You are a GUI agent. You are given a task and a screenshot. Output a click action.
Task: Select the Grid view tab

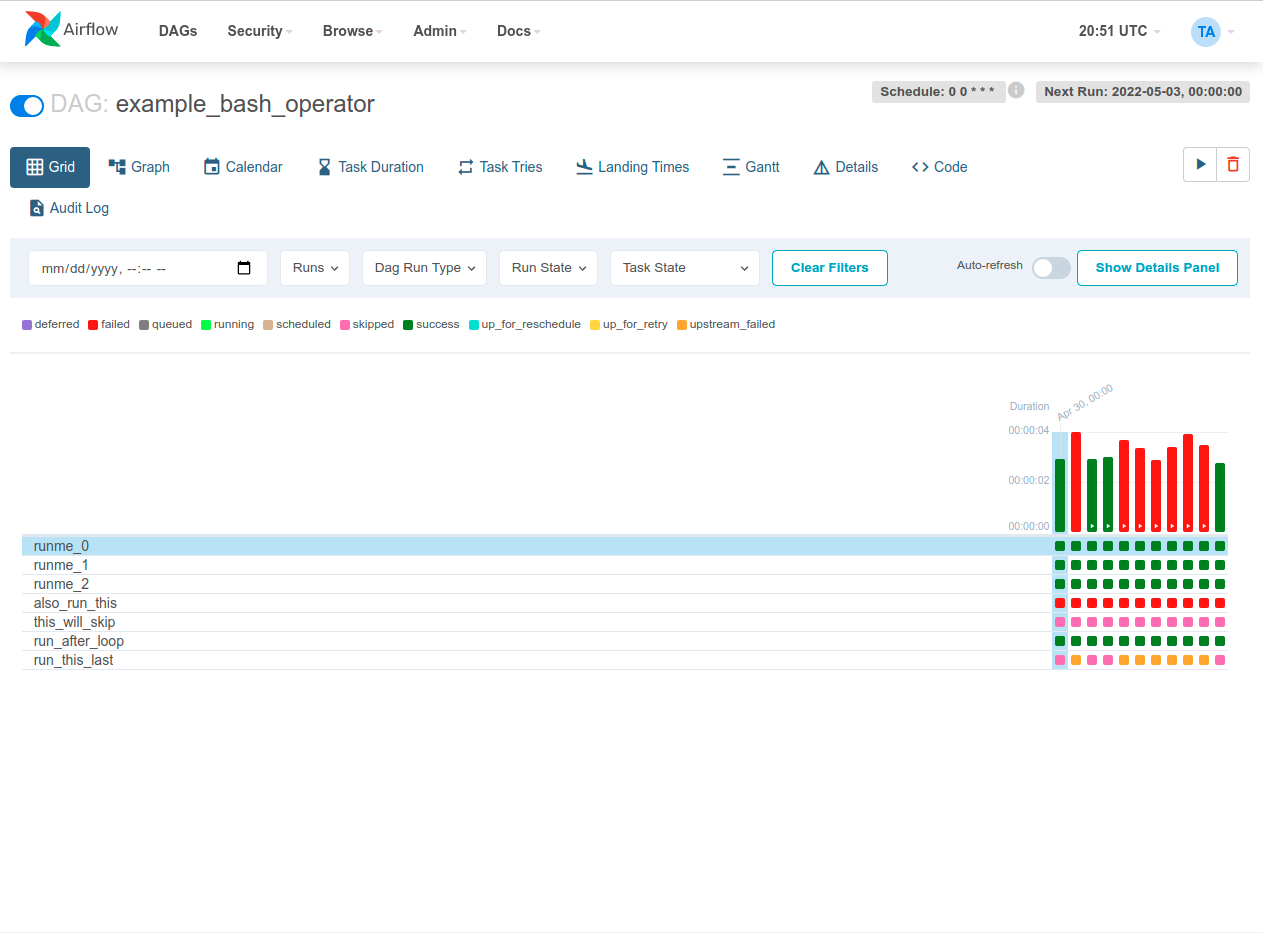[50, 167]
